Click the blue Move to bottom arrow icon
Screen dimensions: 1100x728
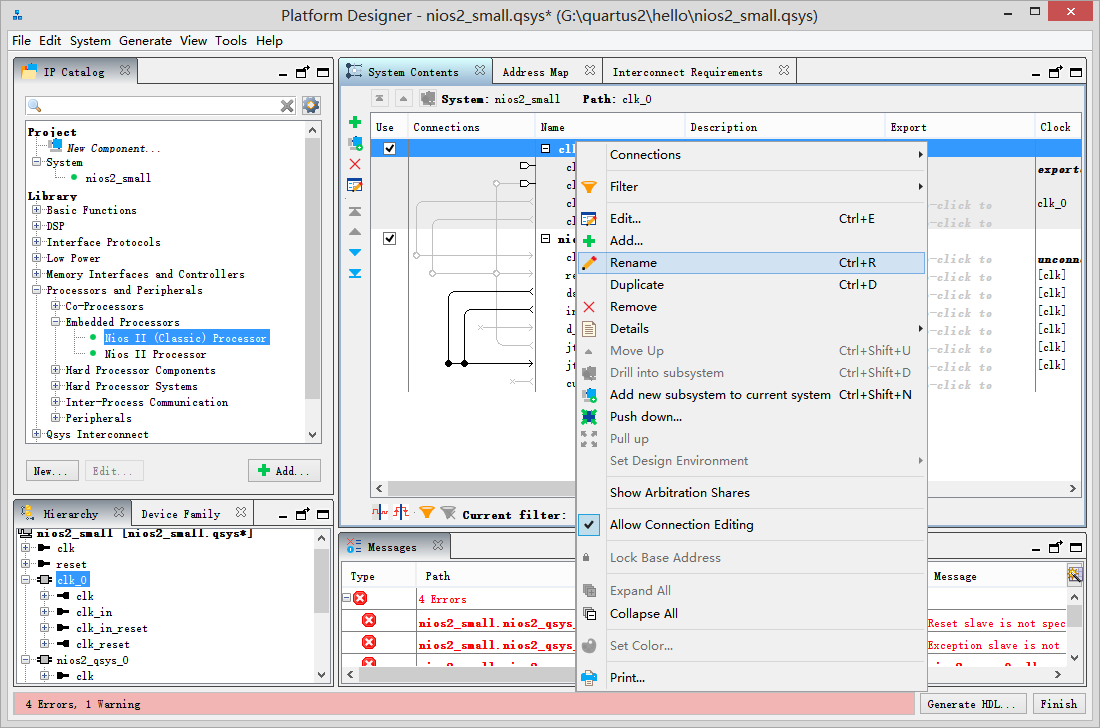tap(355, 273)
